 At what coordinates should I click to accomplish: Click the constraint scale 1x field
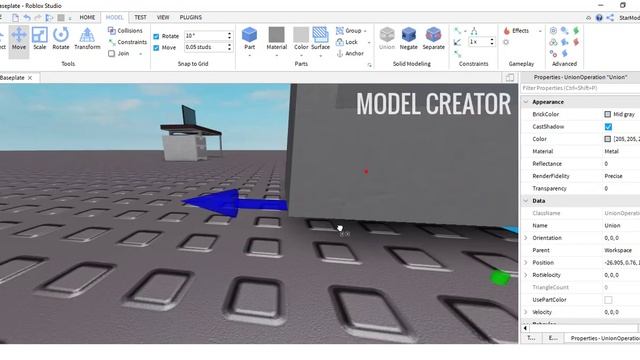pos(478,42)
